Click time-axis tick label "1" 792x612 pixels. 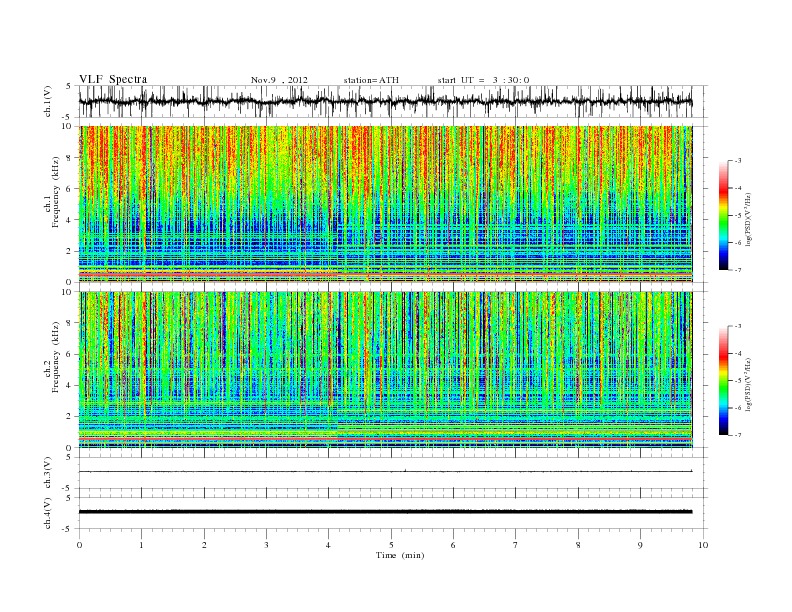(141, 545)
